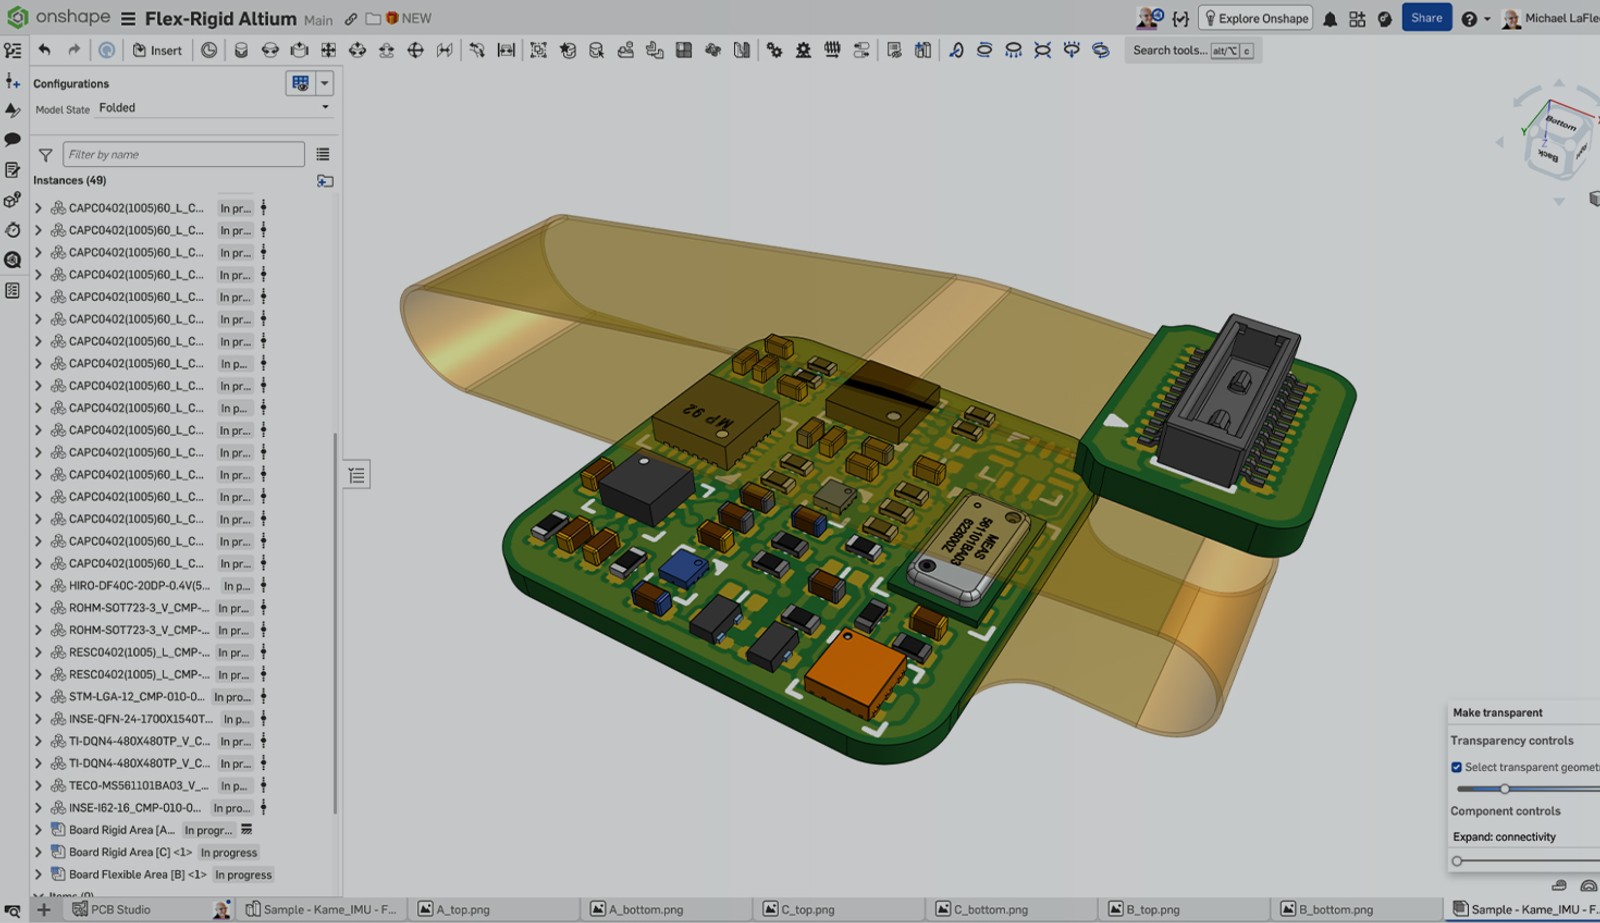The height and width of the screenshot is (923, 1600).
Task: Open the comments panel in sidebar
Action: (13, 139)
